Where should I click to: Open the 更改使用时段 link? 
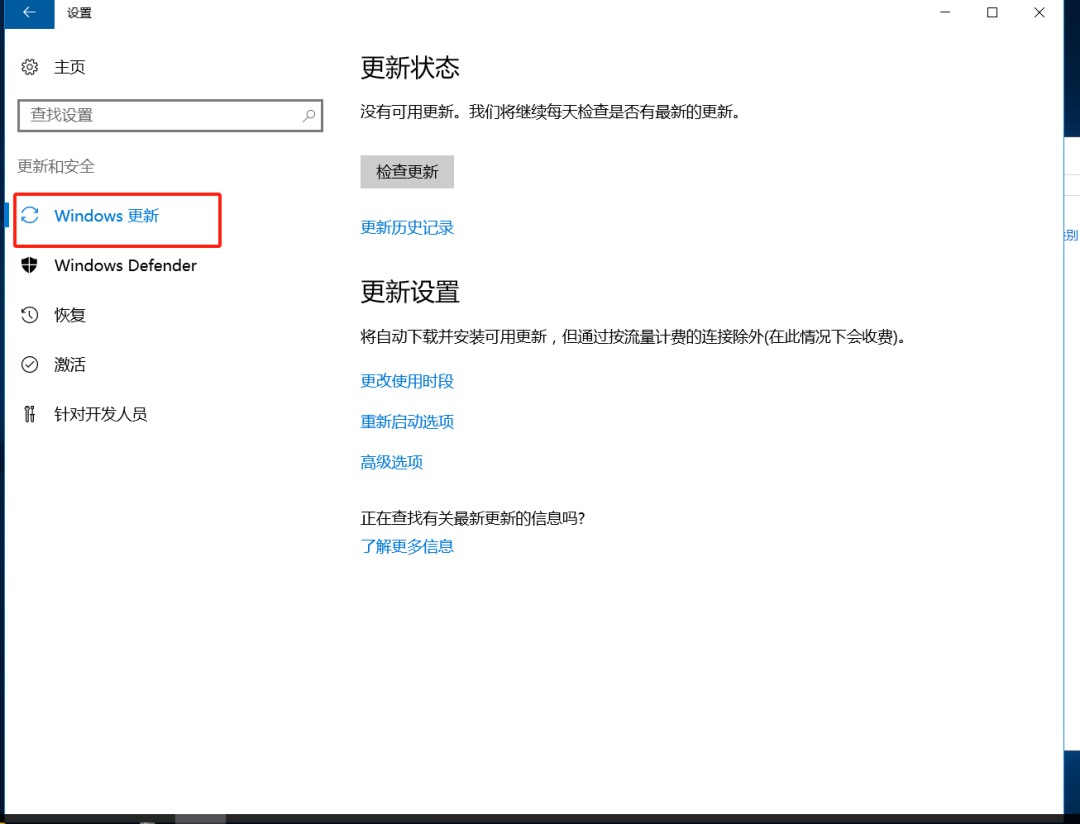point(407,381)
